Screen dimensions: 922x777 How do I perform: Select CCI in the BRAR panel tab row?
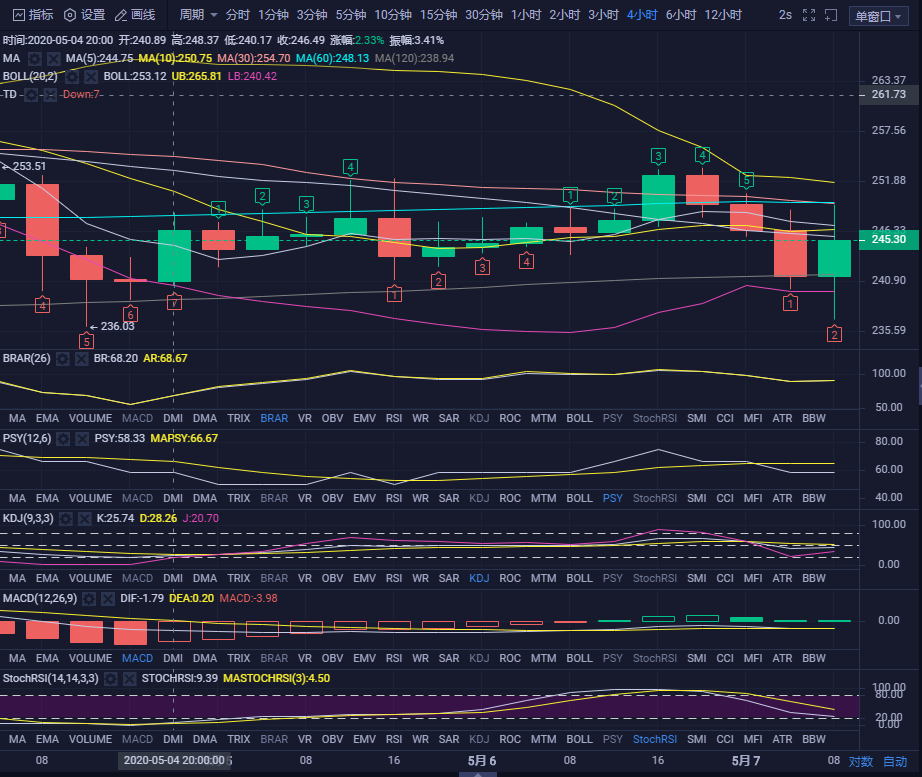pos(725,418)
